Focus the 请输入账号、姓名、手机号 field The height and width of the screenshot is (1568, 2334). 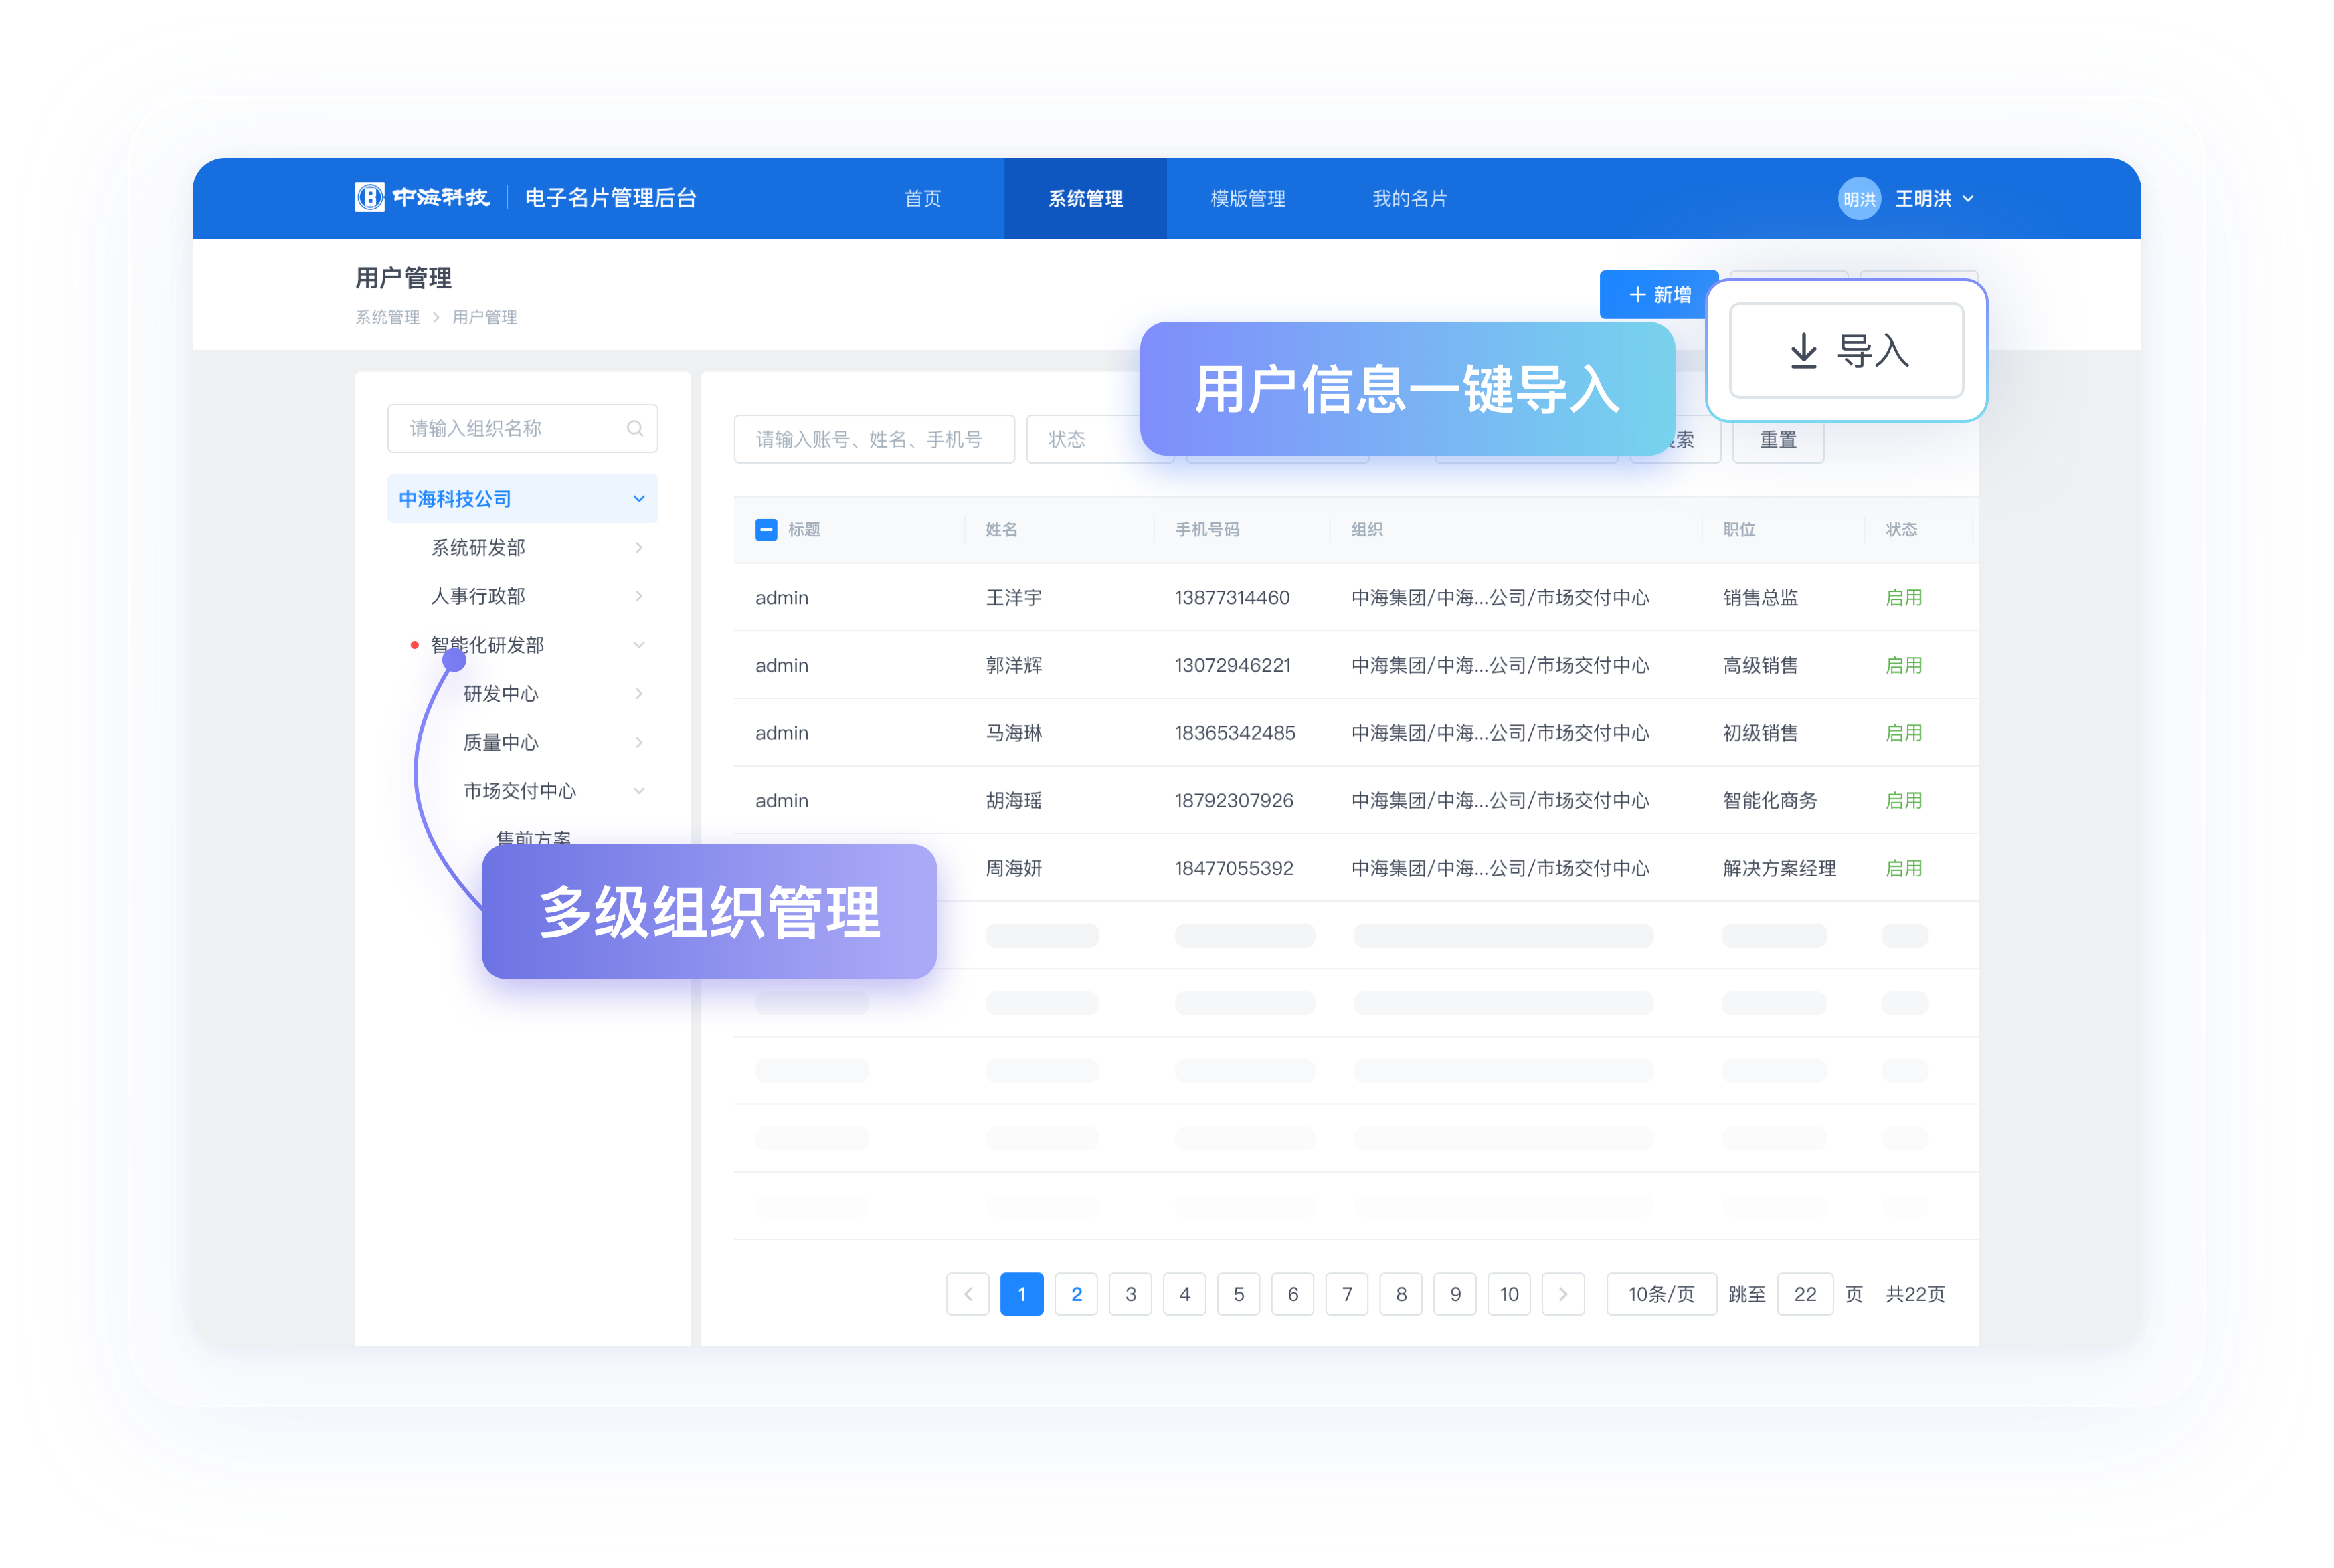pyautogui.click(x=874, y=439)
